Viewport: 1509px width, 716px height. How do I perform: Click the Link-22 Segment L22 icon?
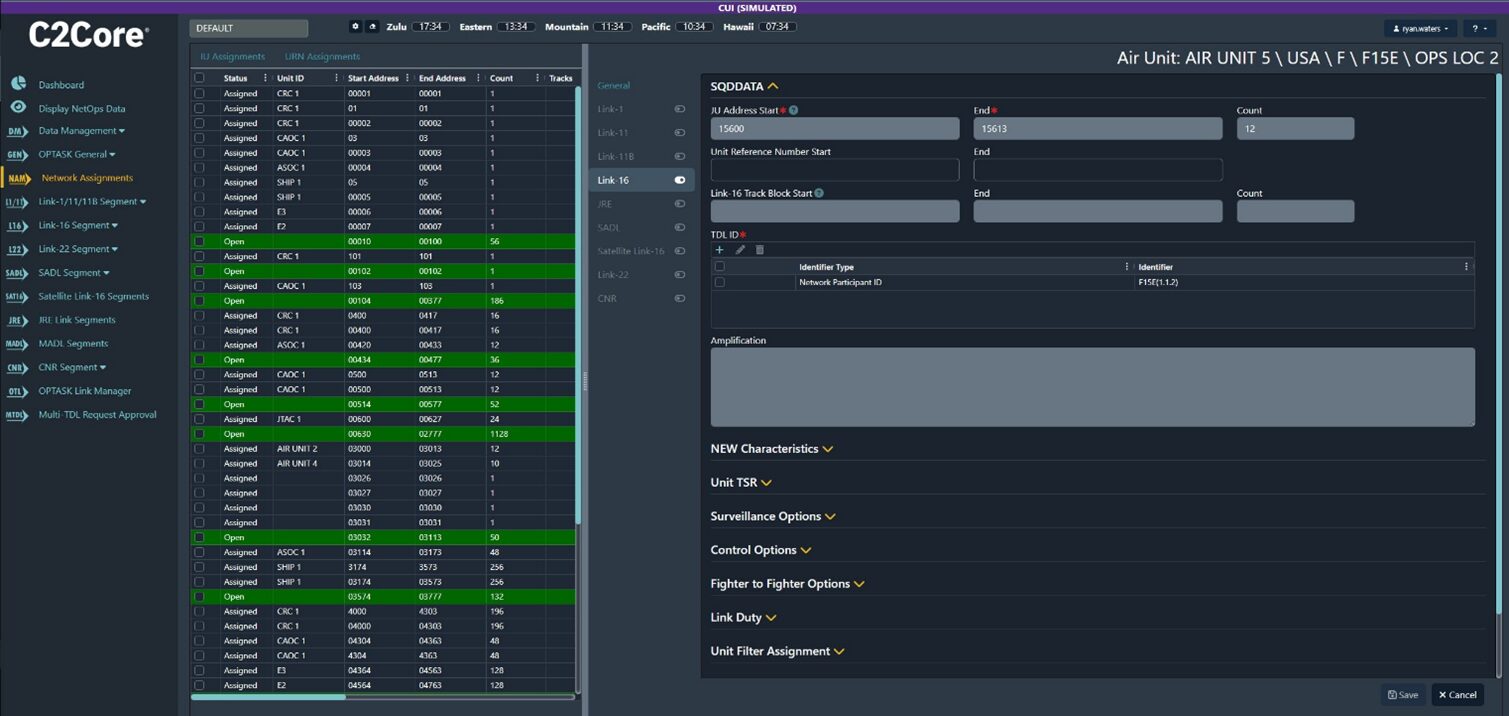17,249
